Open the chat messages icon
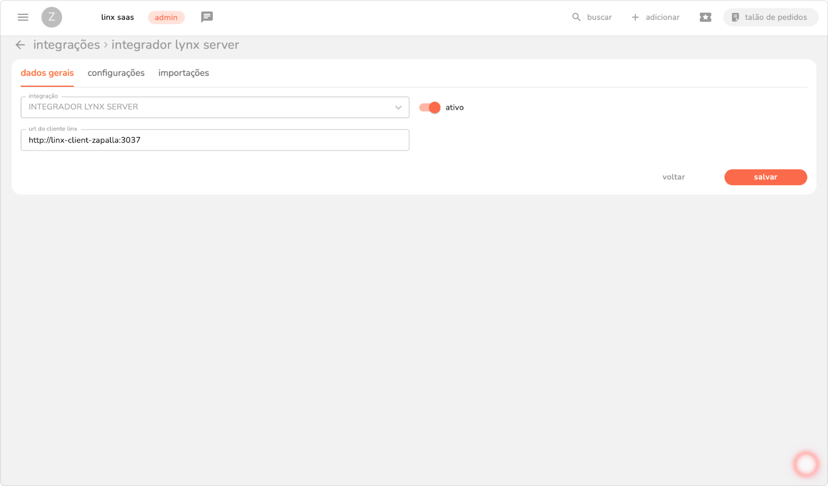Viewport: 828px width, 486px height. pyautogui.click(x=207, y=17)
